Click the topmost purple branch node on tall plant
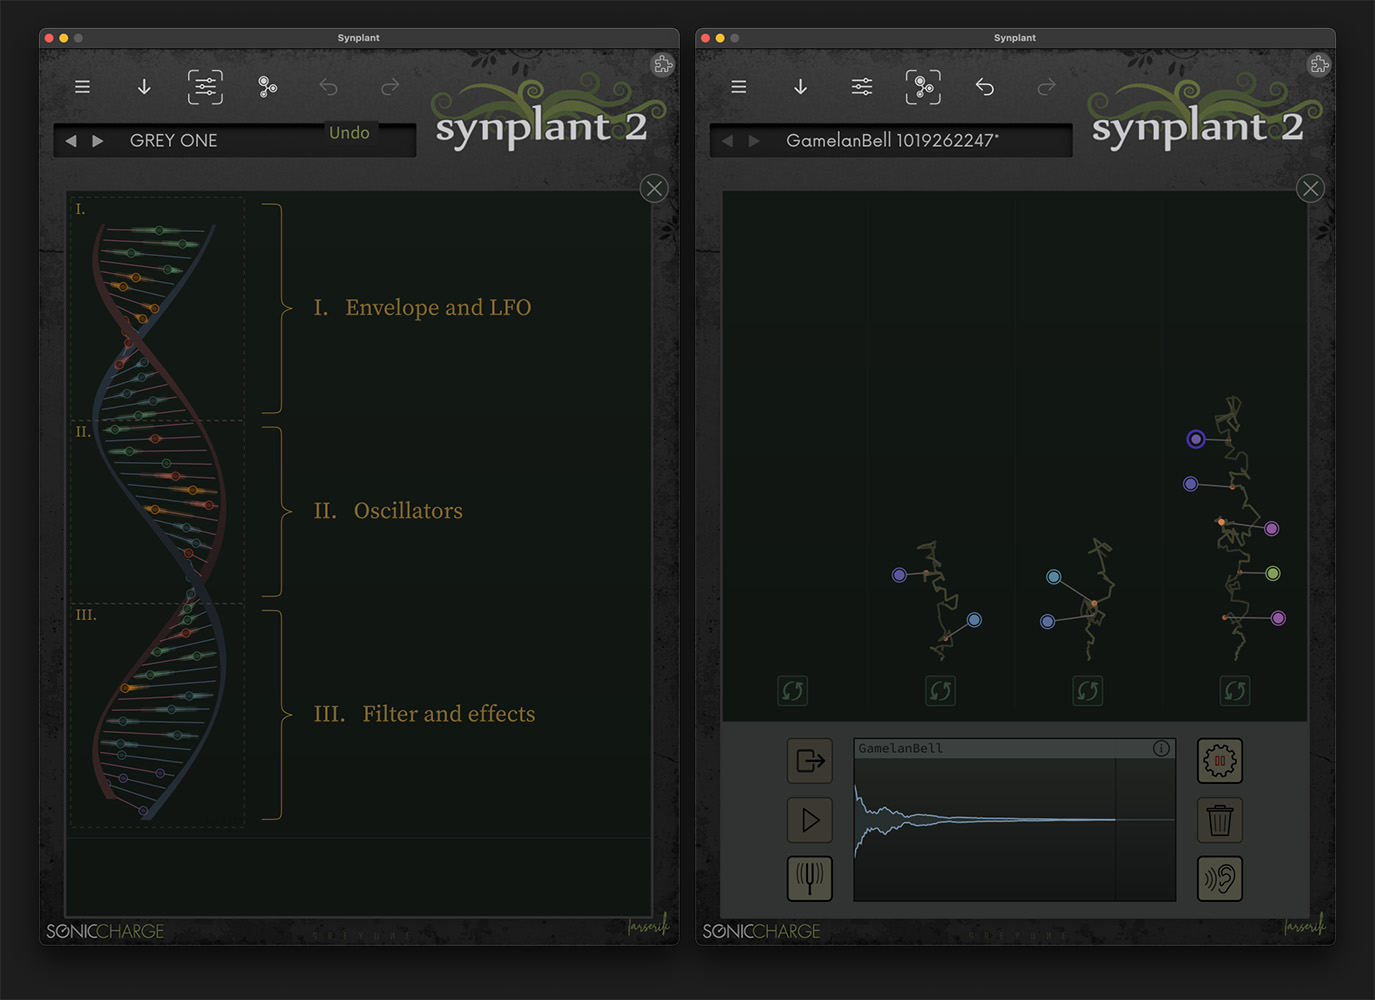Screen dimensions: 1375x1000 click(1196, 439)
